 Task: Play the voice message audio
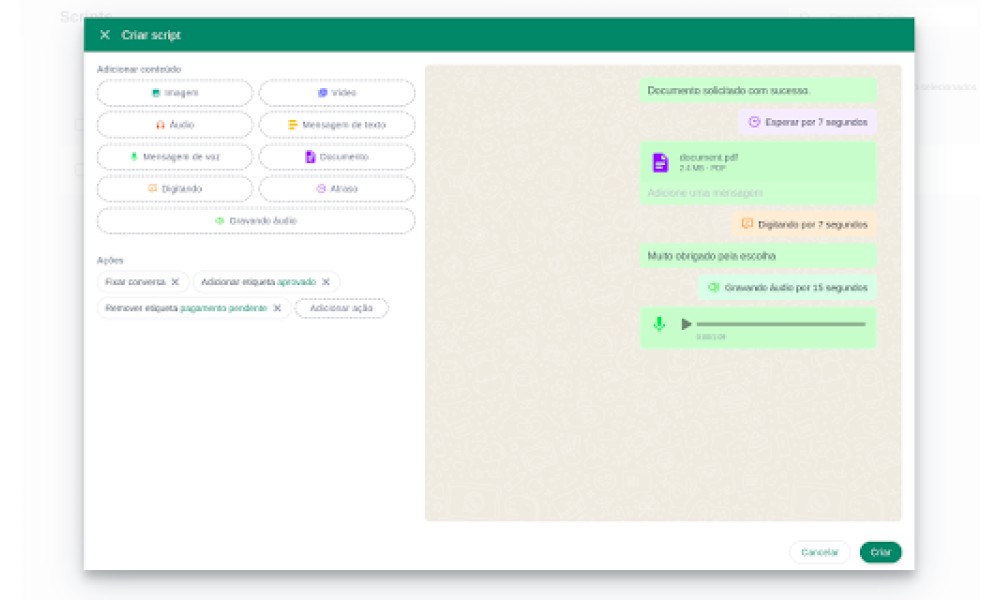click(686, 324)
